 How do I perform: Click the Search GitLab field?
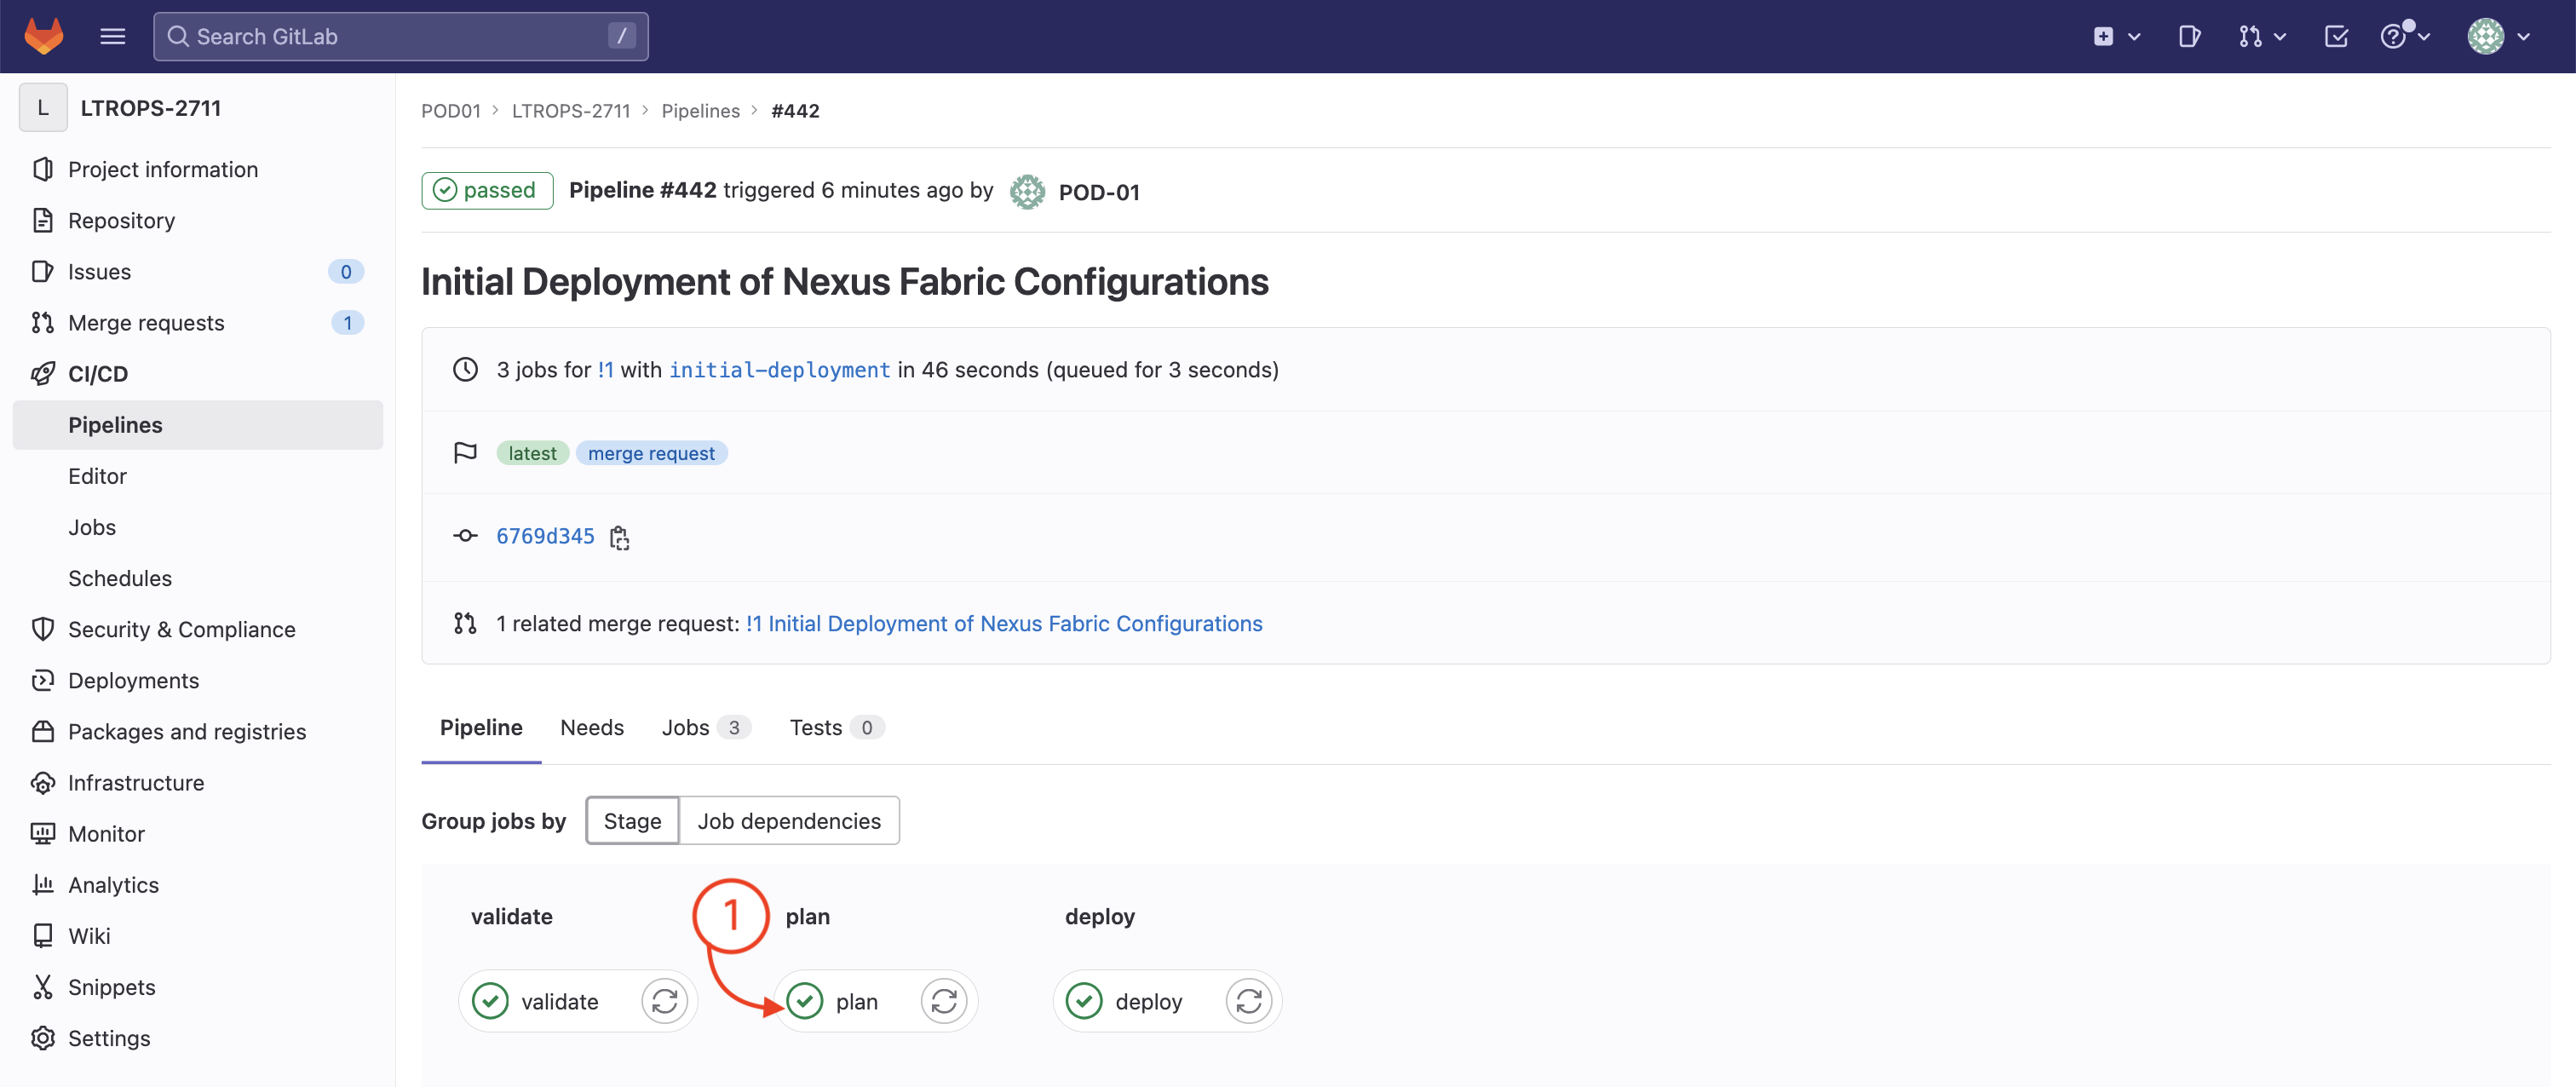(400, 36)
